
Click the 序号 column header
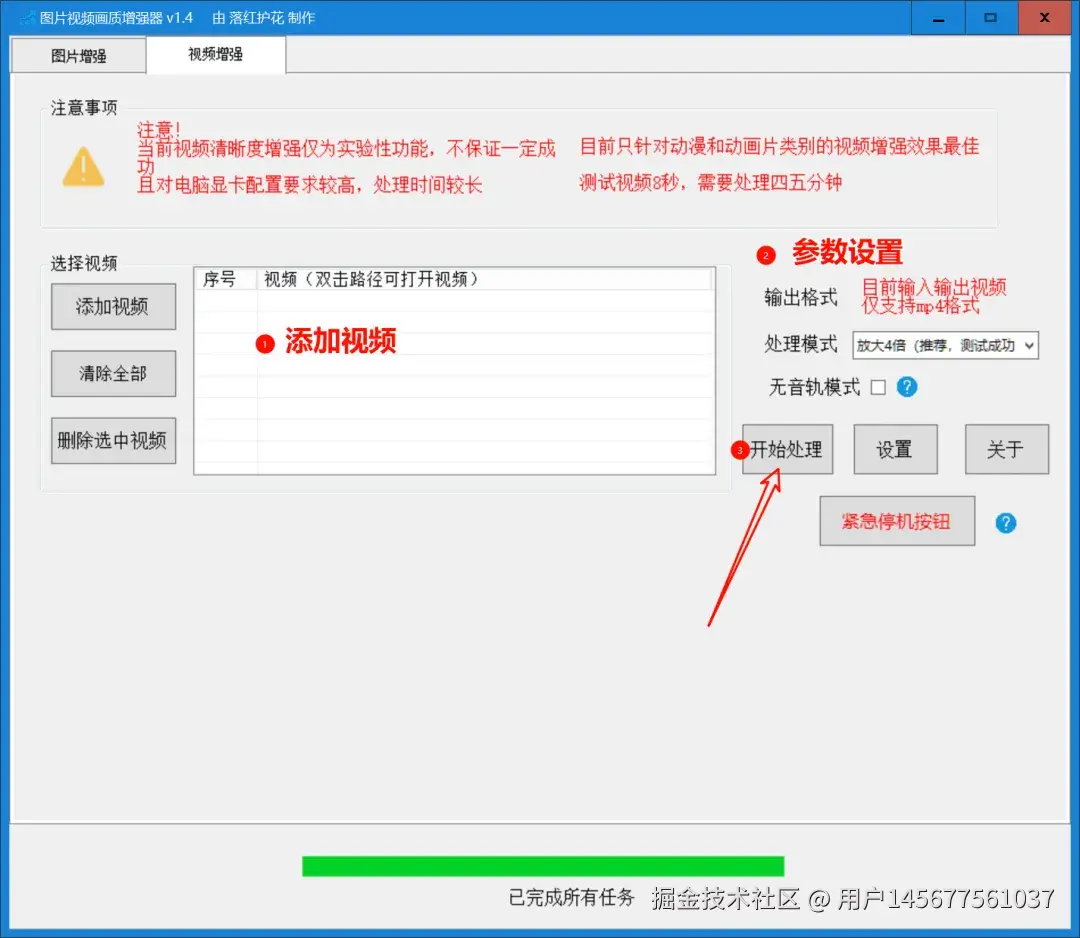click(x=222, y=280)
